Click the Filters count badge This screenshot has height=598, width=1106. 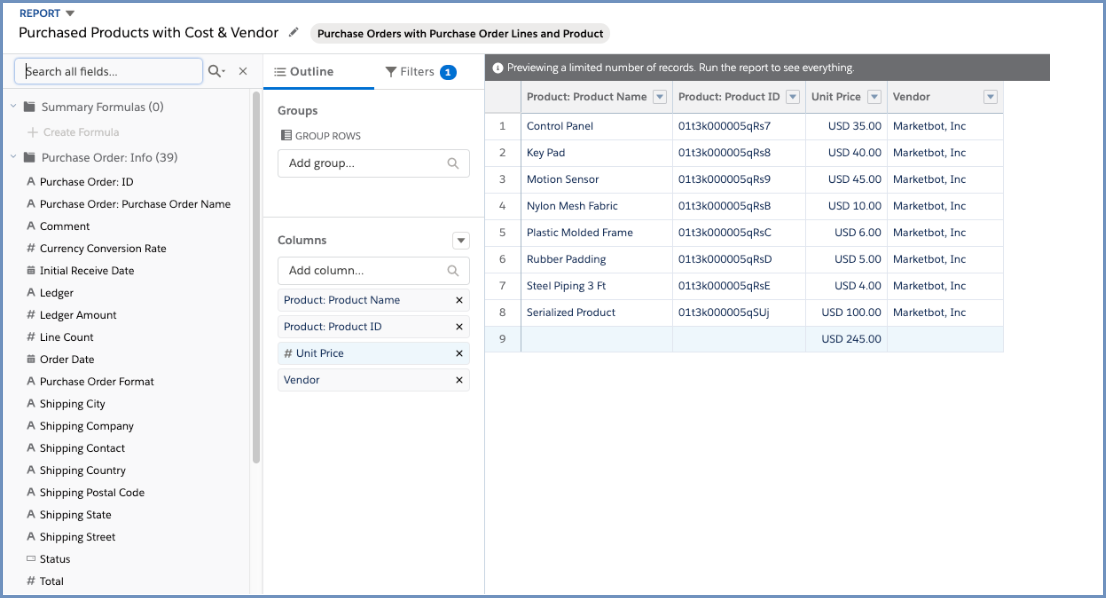448,72
